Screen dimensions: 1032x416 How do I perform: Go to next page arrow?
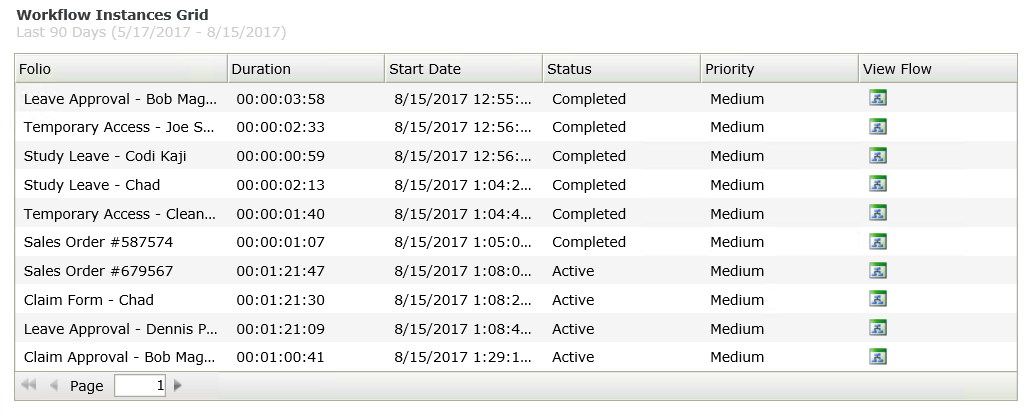point(178,385)
